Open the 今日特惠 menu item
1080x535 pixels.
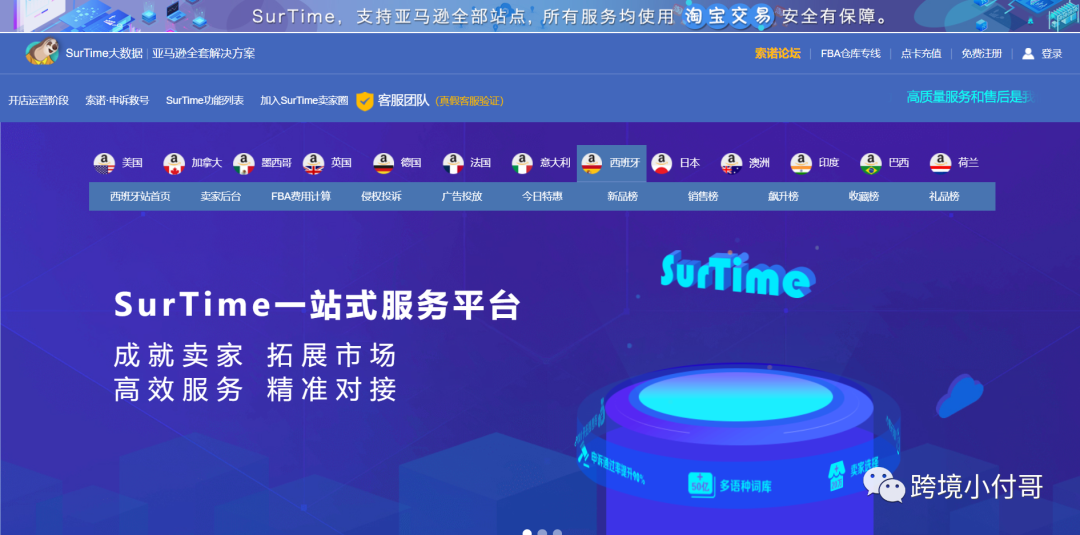[542, 196]
